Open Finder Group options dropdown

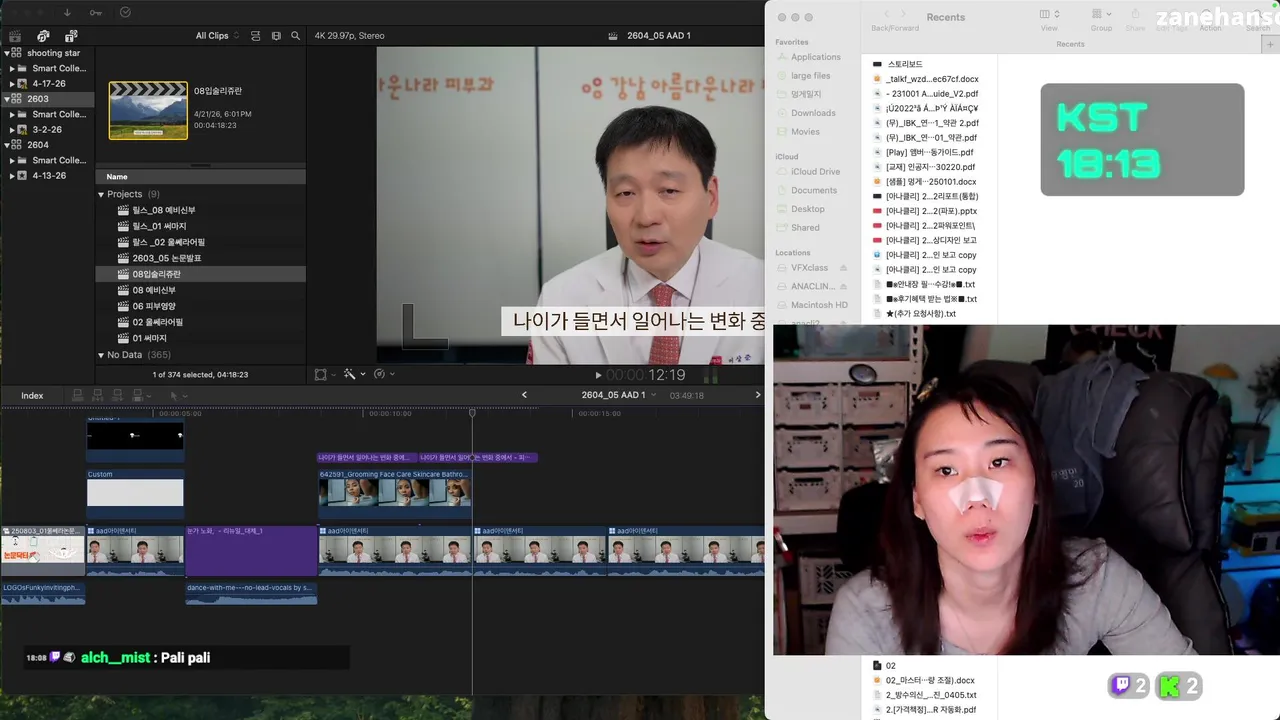(1101, 14)
